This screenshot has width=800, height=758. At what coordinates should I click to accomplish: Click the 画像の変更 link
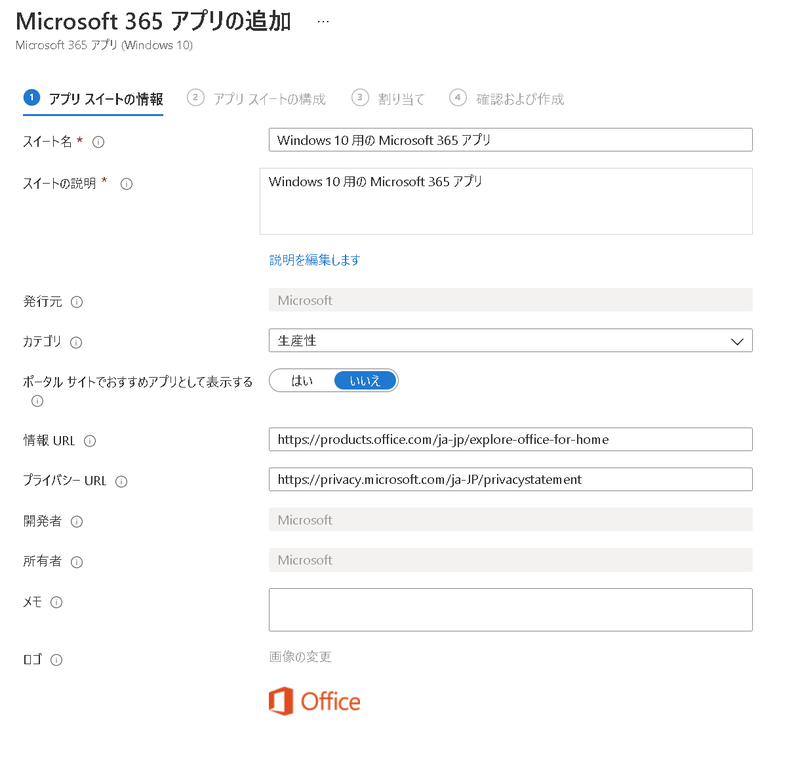tap(300, 656)
